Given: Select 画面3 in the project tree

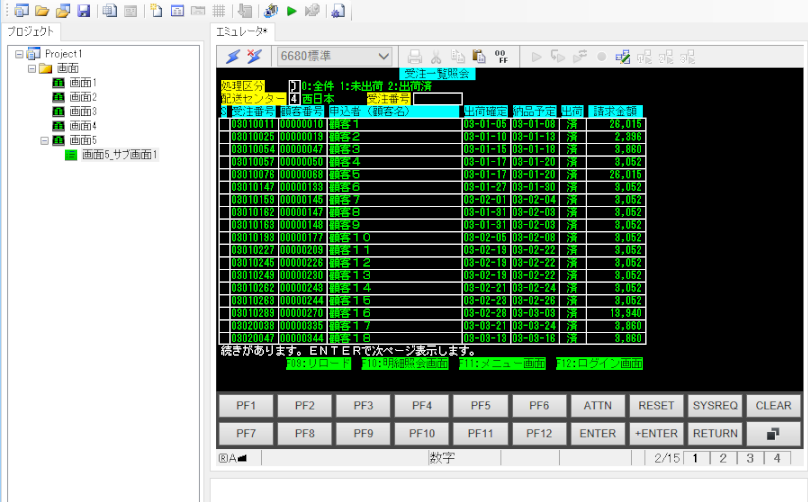Looking at the screenshot, I should (x=82, y=111).
